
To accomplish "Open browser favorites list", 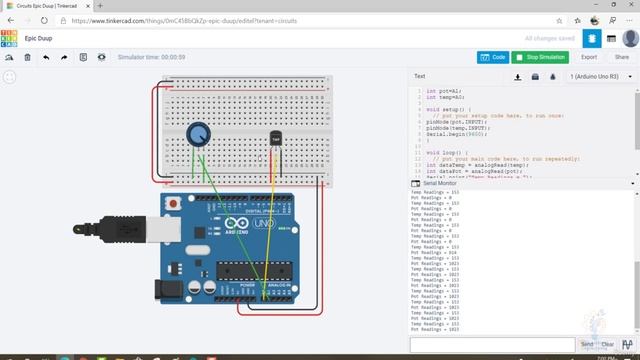I will pos(577,21).
